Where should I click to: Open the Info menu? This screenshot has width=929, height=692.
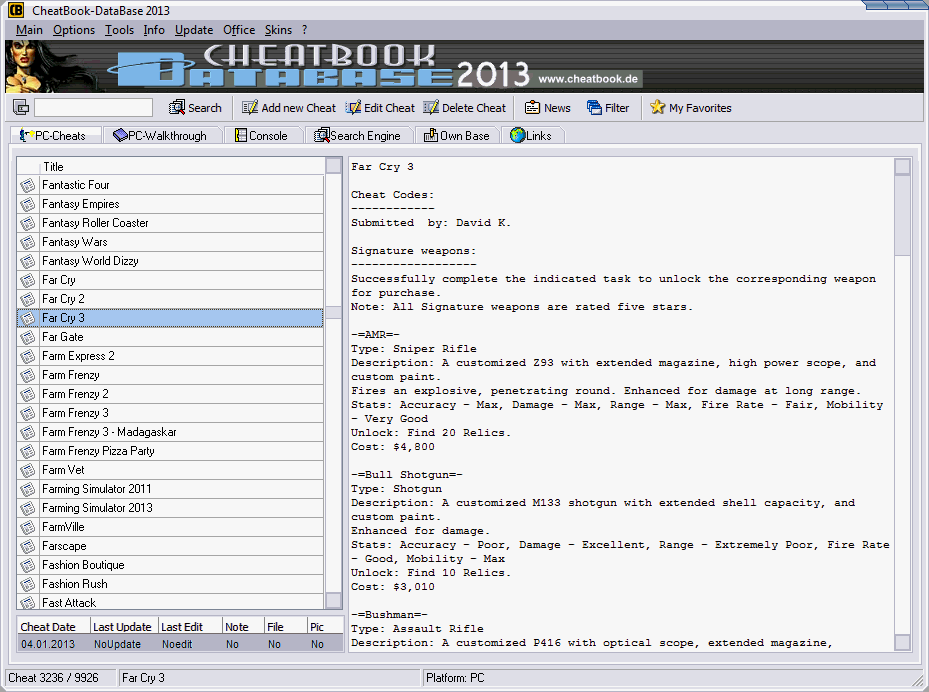154,30
